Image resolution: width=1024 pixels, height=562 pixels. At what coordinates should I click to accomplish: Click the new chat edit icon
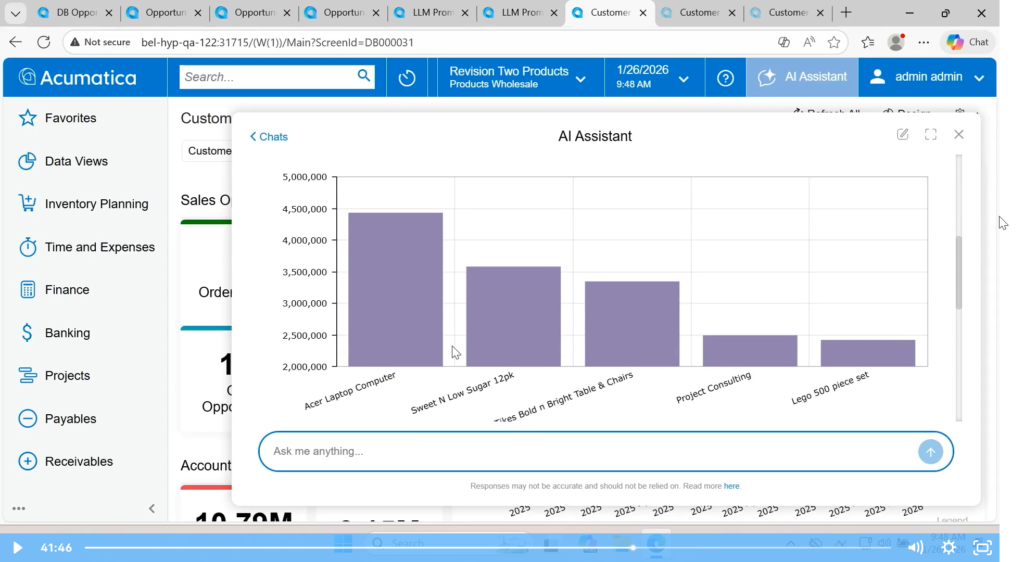pyautogui.click(x=903, y=135)
